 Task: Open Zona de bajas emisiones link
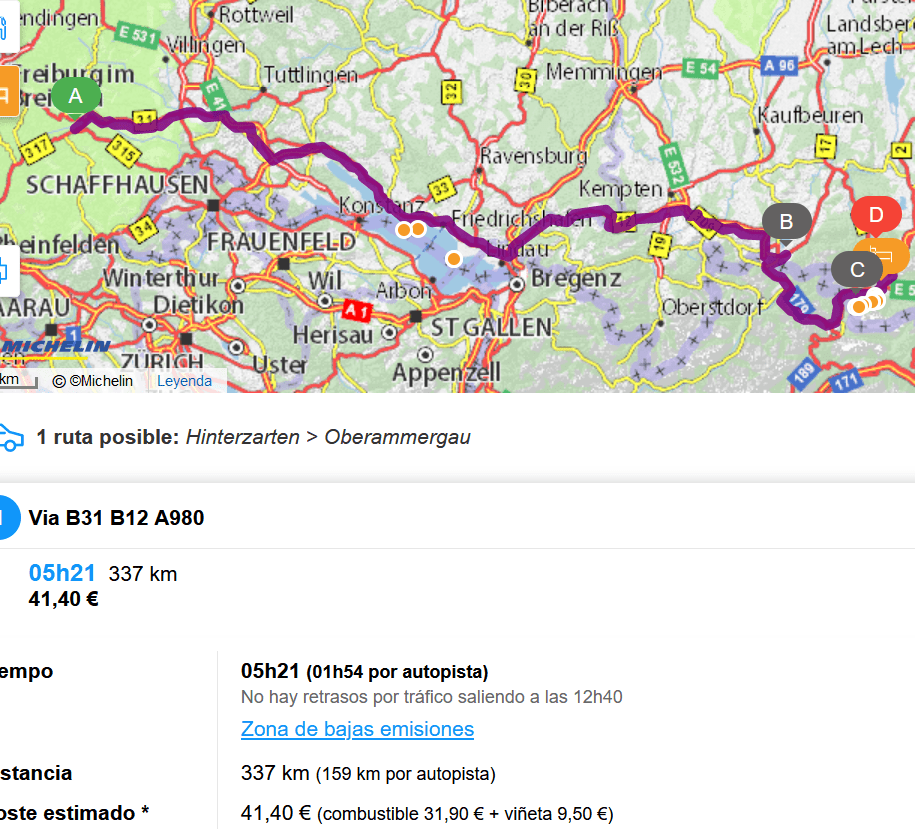[x=357, y=729]
